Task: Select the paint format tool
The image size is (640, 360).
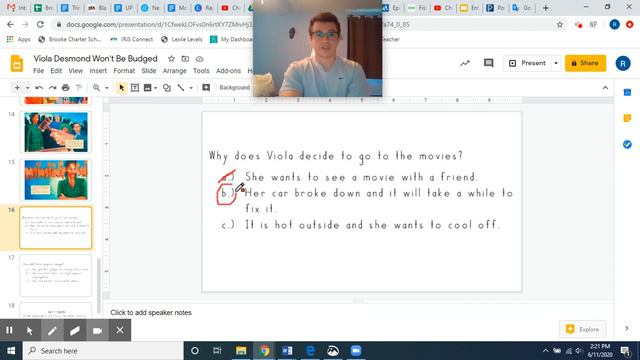Action: pos(79,88)
